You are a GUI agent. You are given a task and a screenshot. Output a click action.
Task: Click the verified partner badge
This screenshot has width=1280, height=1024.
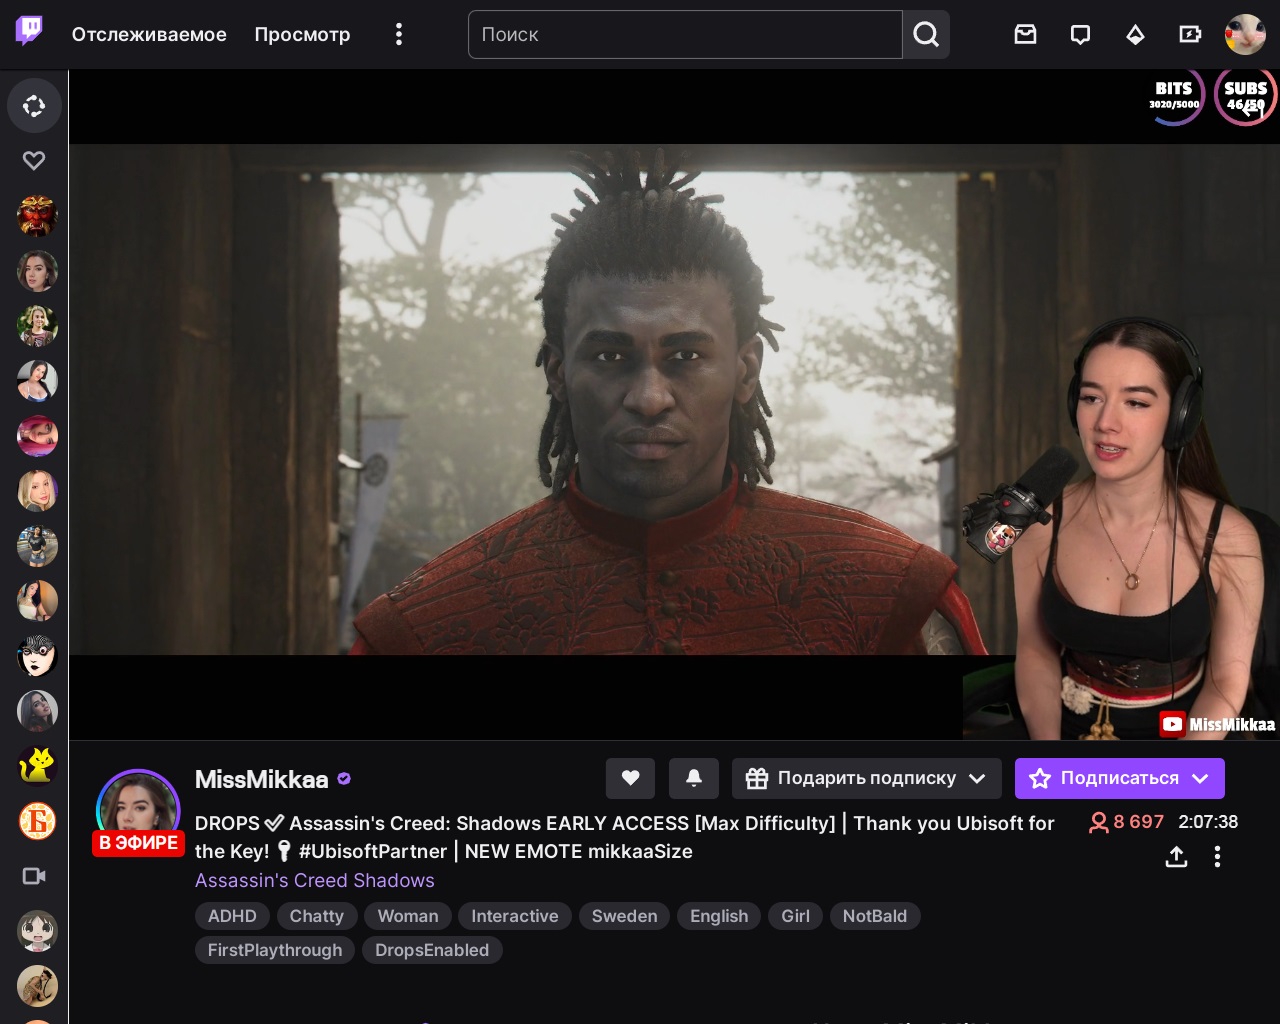344,779
